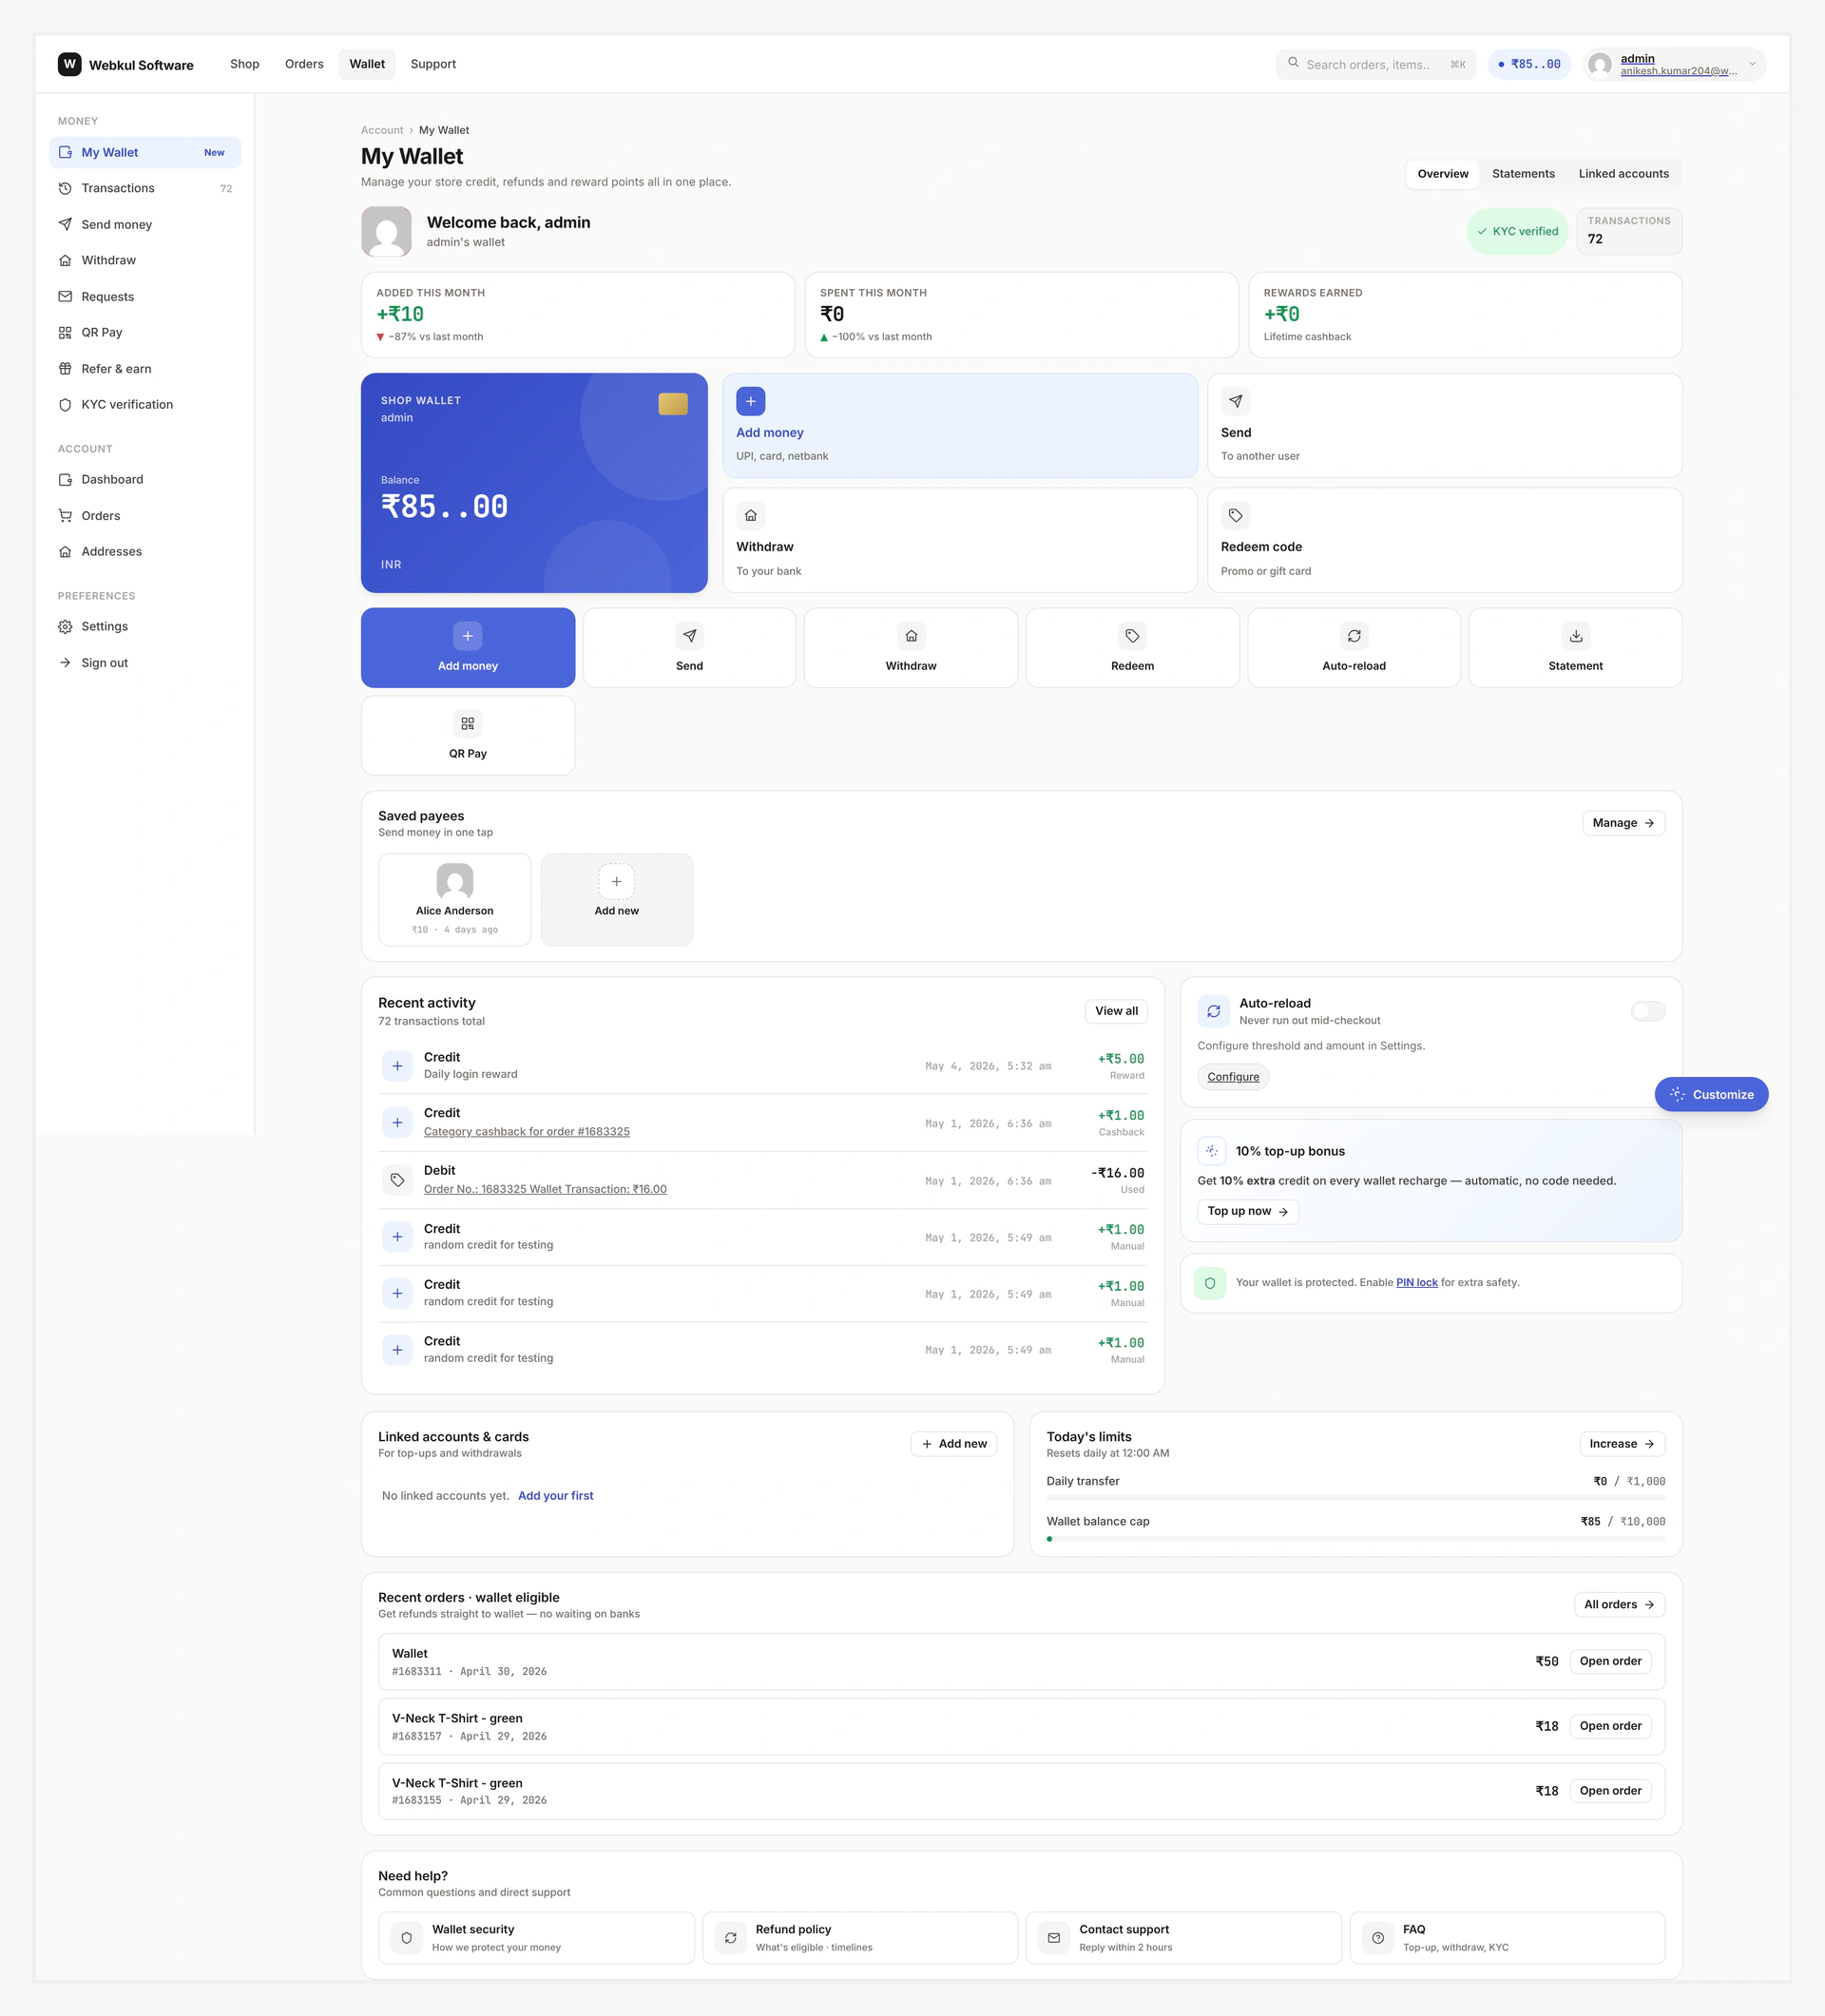Click the PIN lock link
The height and width of the screenshot is (2016, 1825).
tap(1416, 1282)
